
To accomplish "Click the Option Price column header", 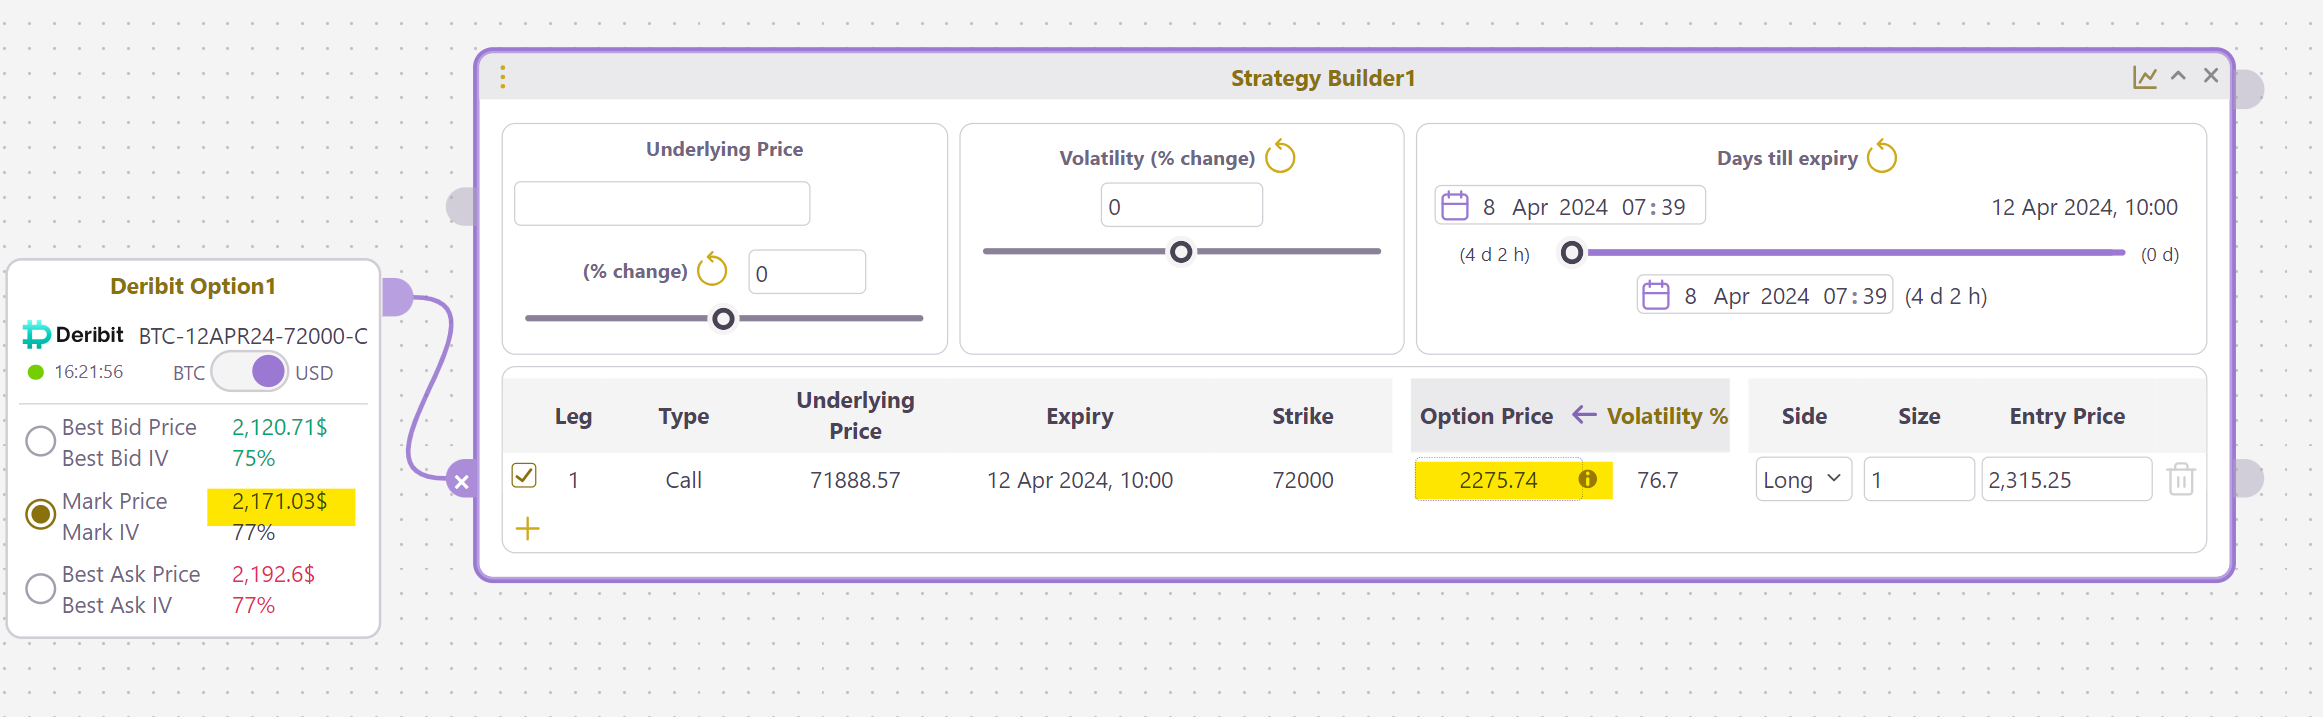I will click(1486, 416).
